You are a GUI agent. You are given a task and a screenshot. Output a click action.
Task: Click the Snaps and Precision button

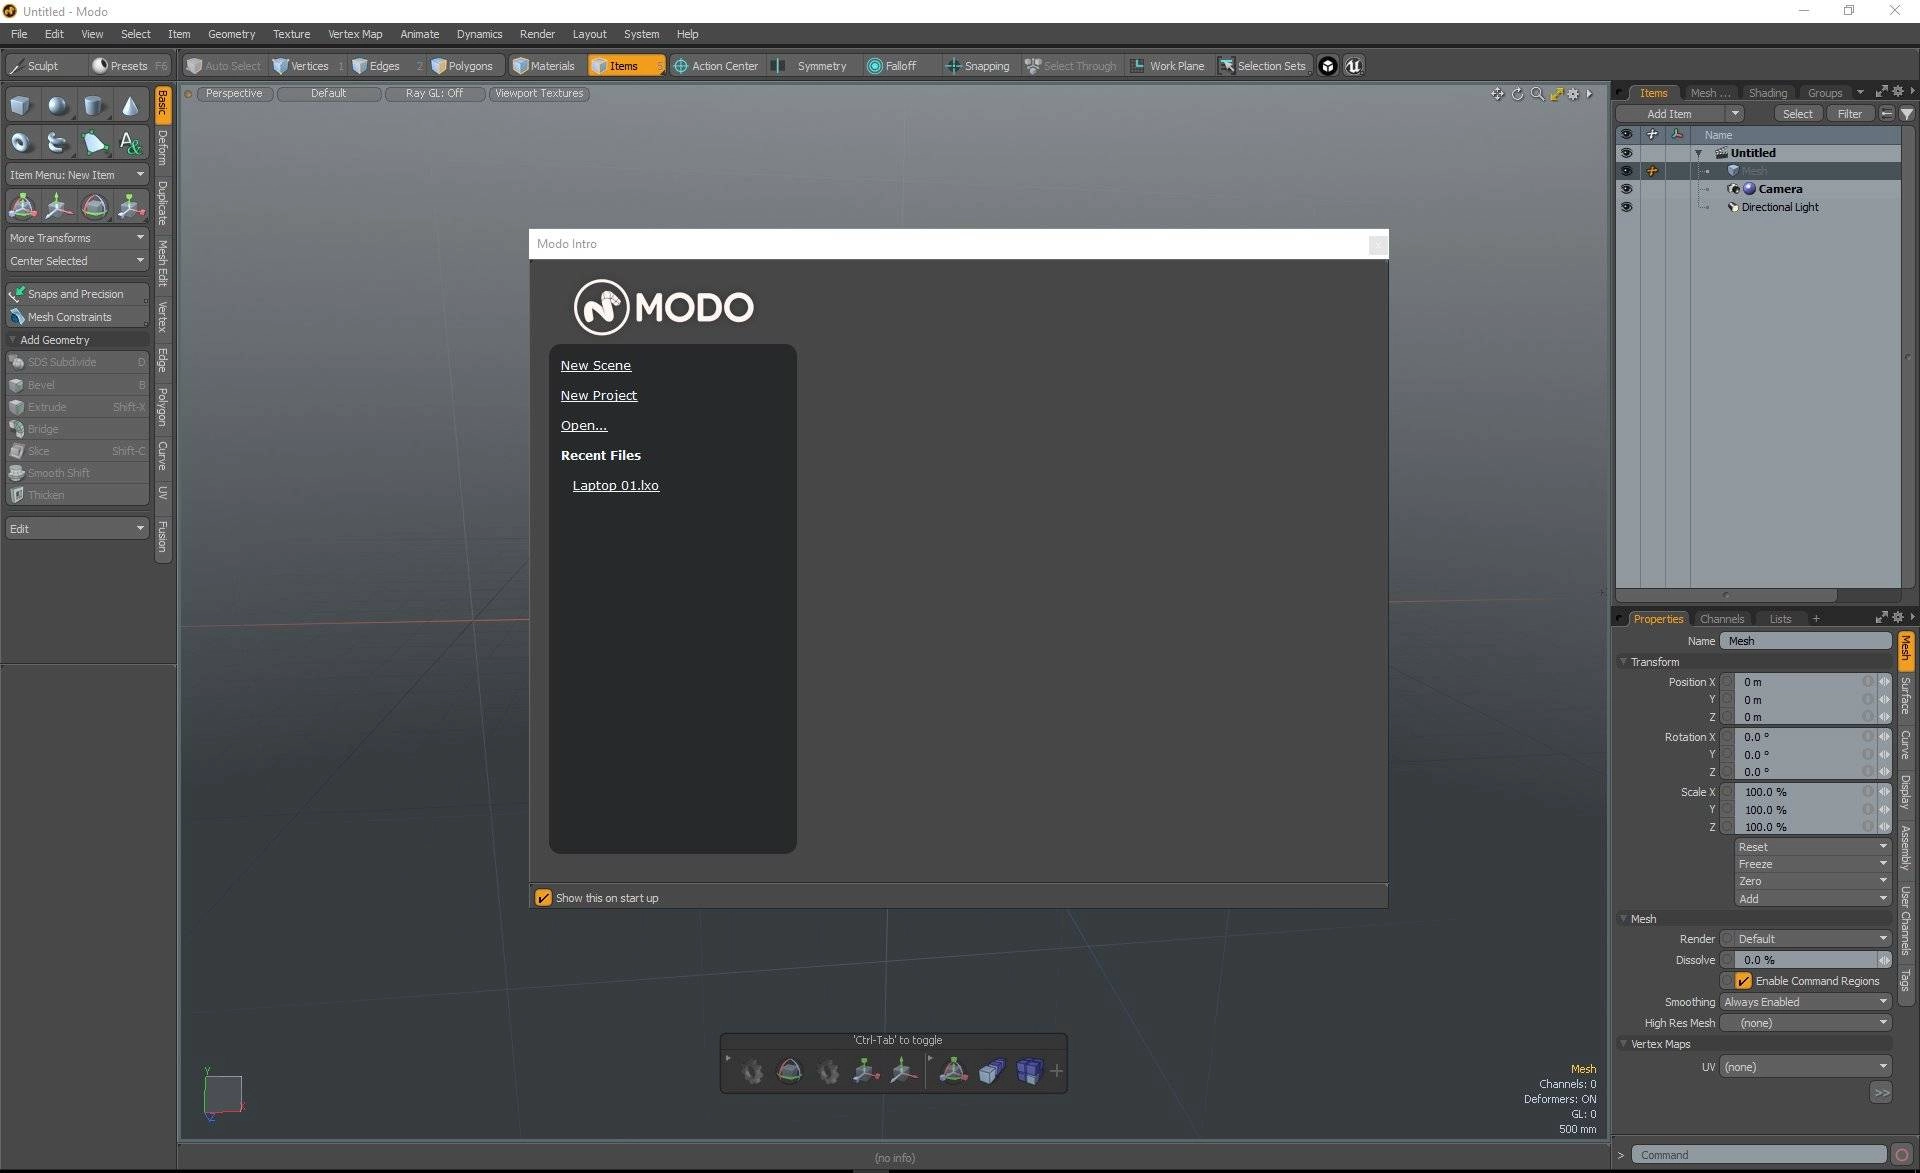coord(77,294)
